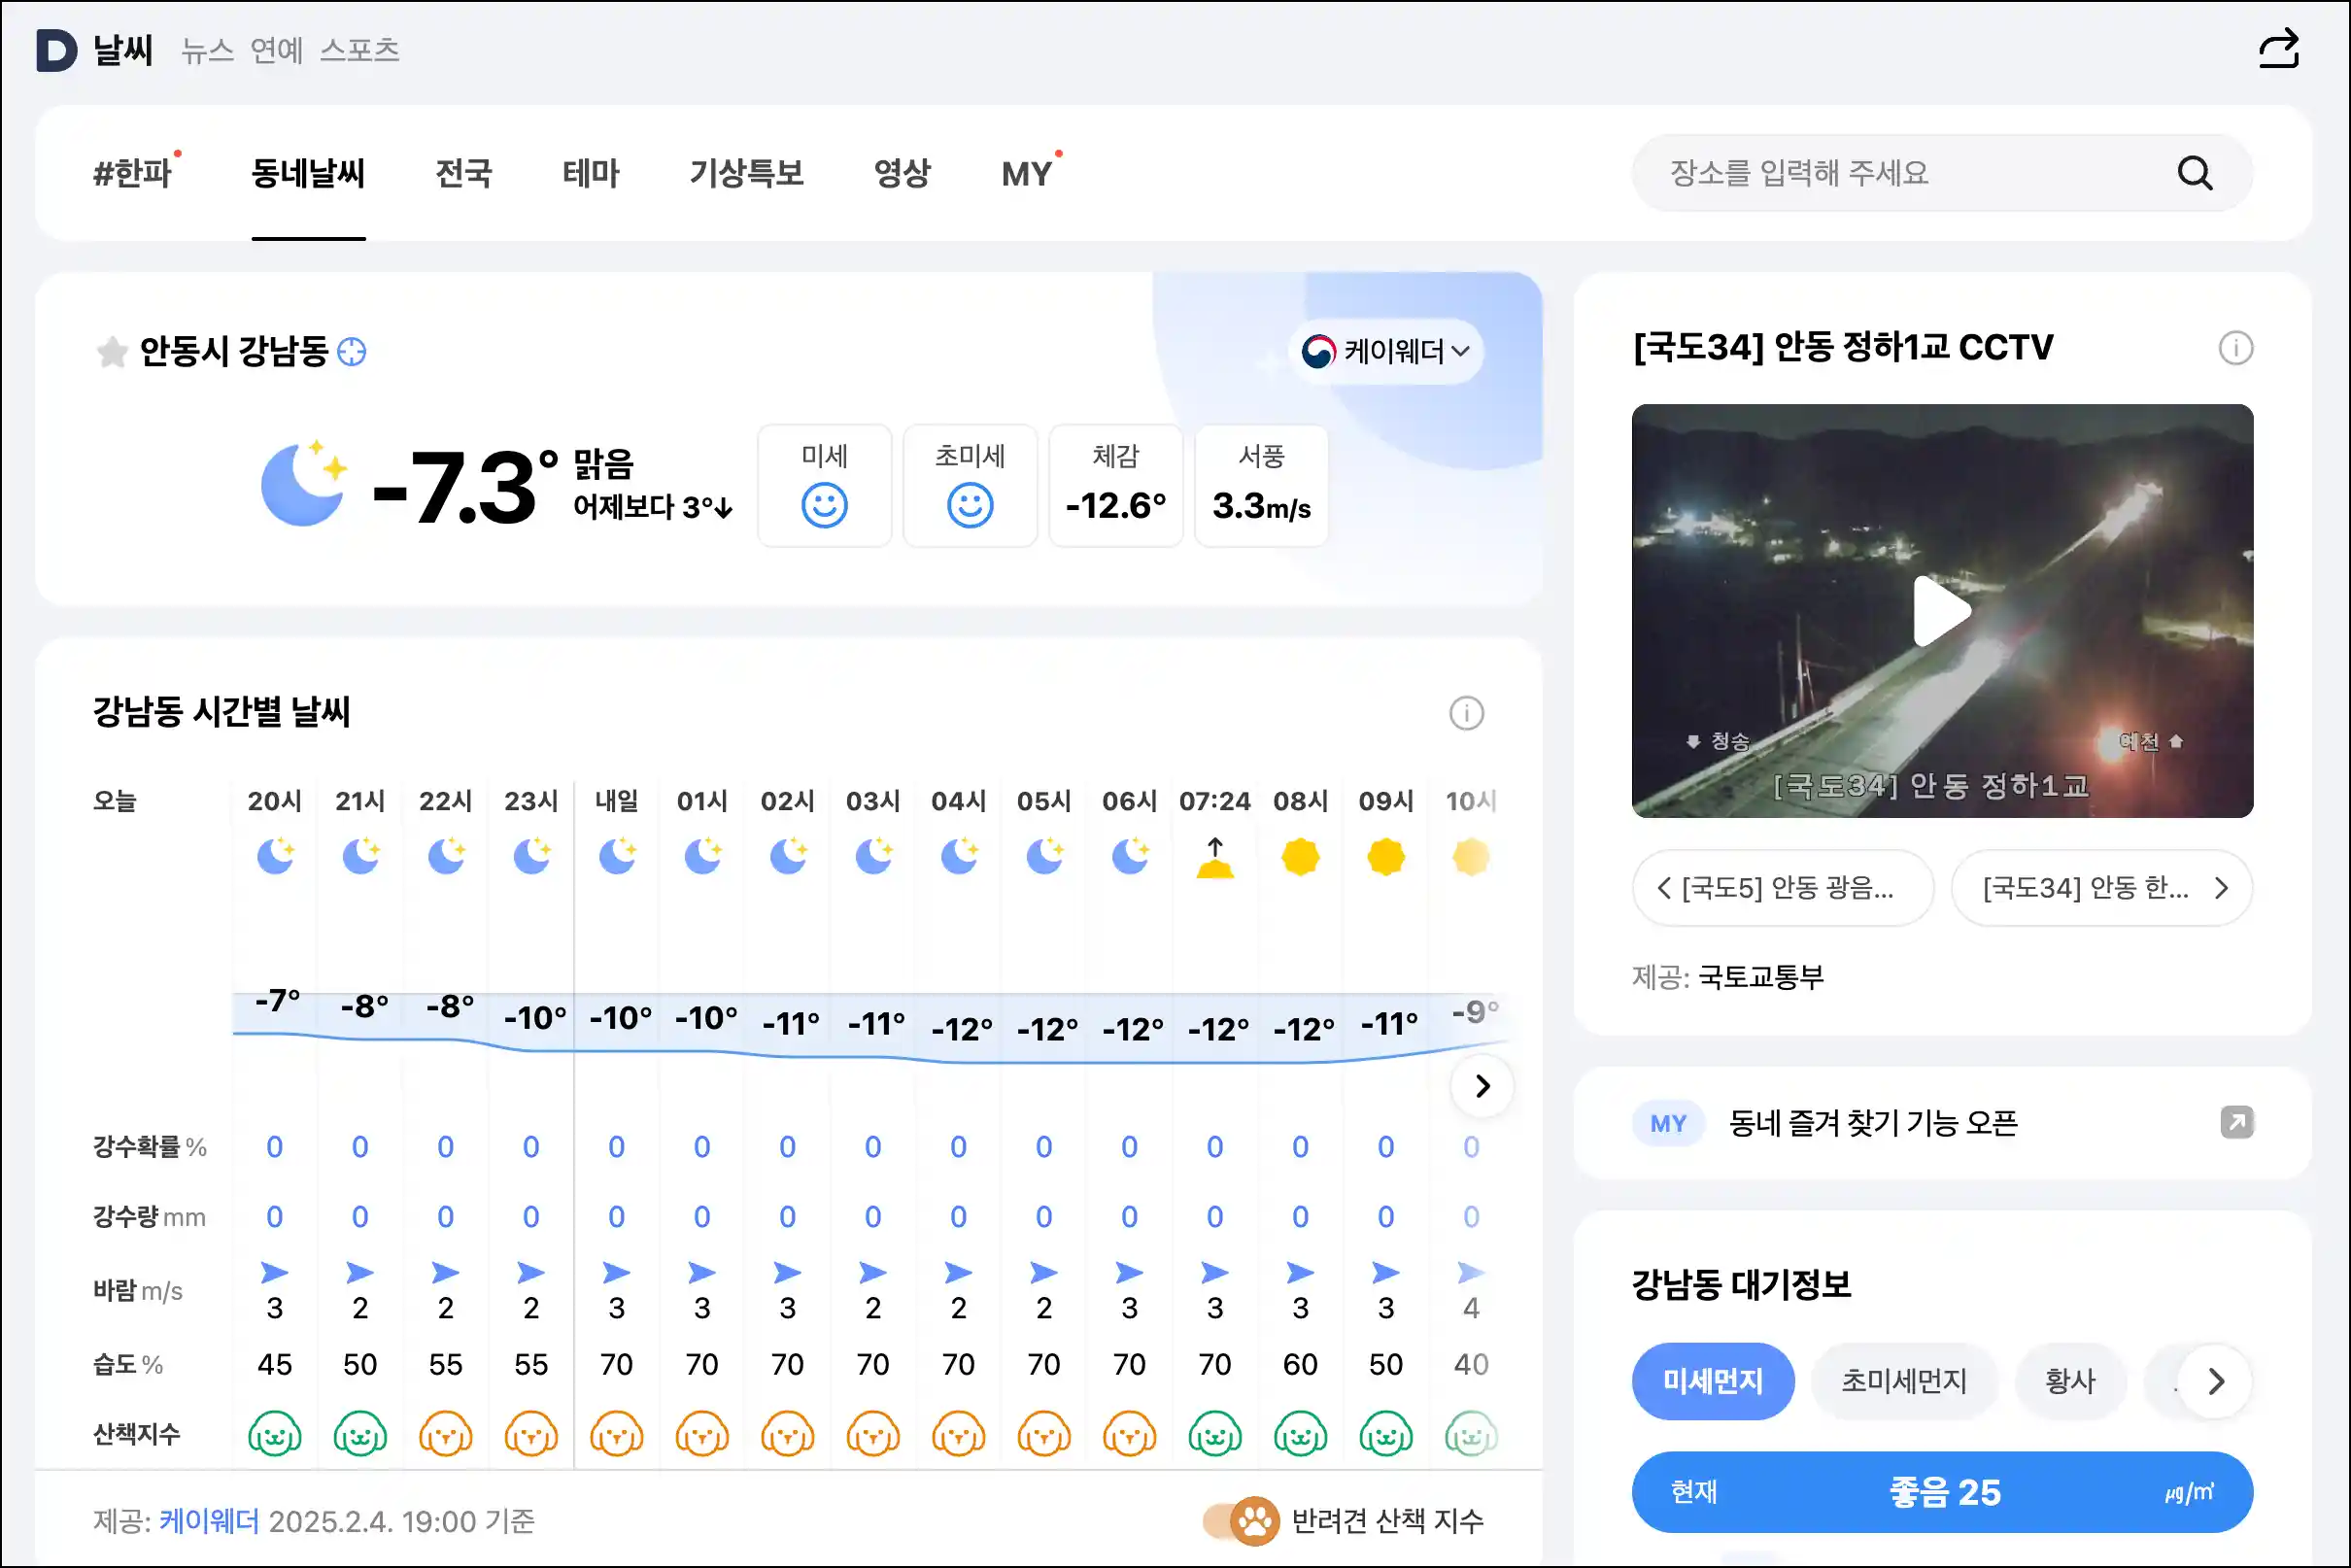Switch to the 기상특보 tab

[x=746, y=174]
